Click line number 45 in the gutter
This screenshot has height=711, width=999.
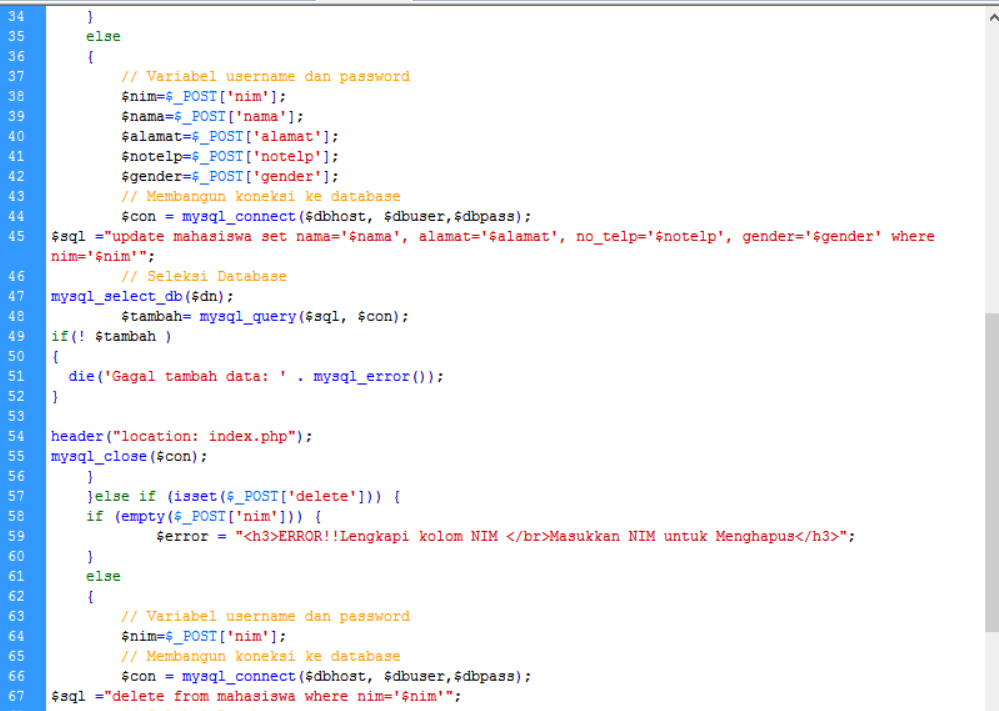point(17,236)
